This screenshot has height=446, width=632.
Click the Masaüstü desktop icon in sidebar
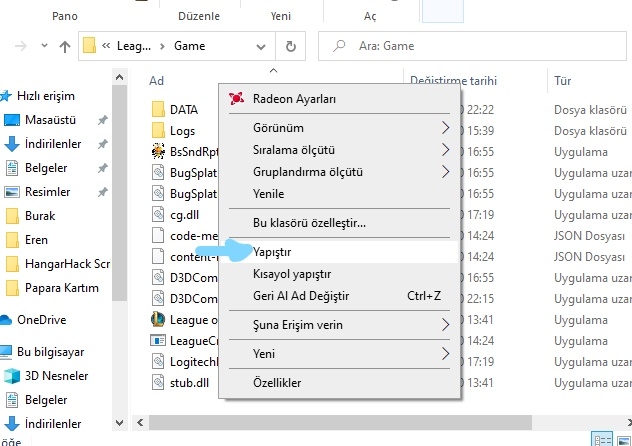point(12,120)
